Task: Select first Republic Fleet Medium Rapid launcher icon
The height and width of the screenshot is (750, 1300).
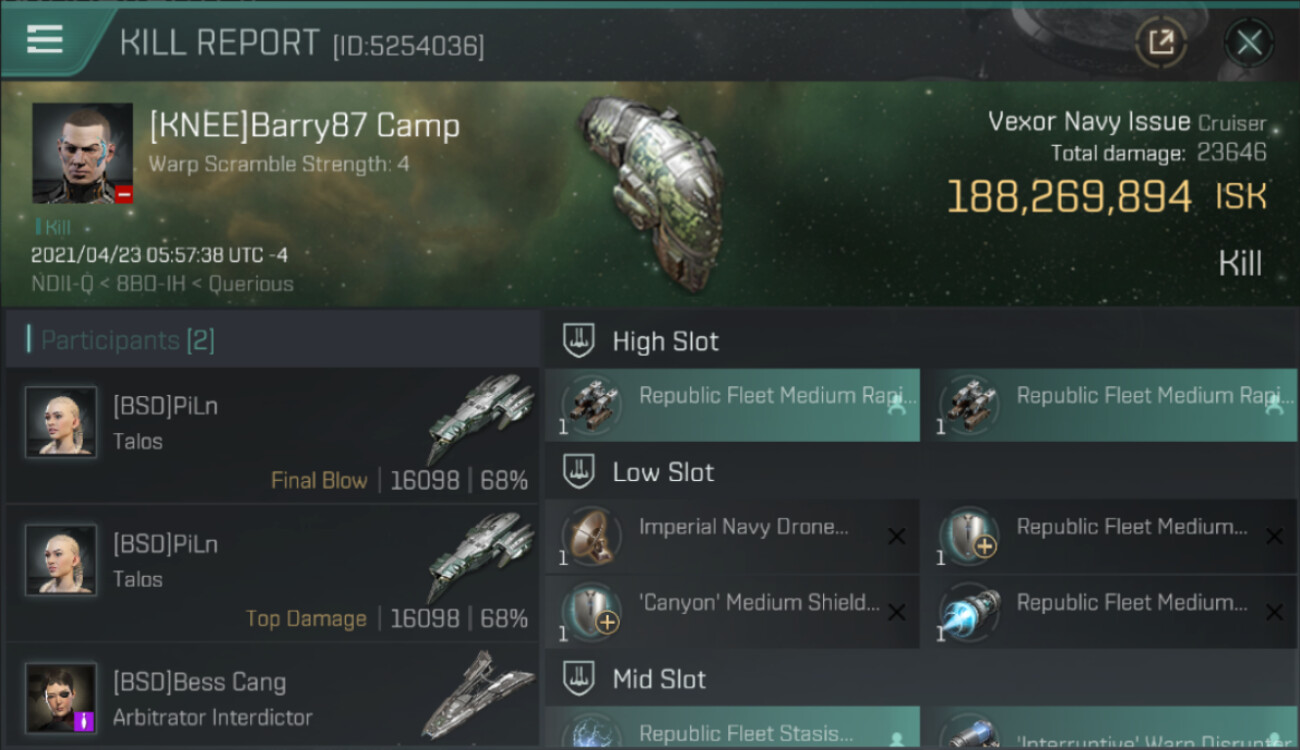Action: [588, 406]
